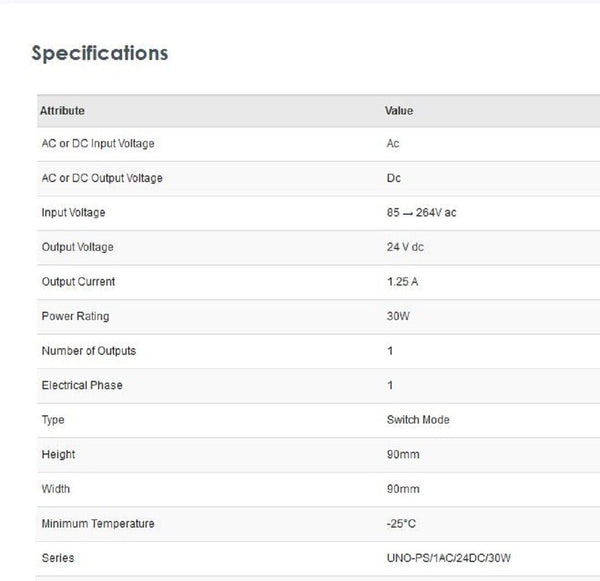This screenshot has height=581, width=600.
Task: Select the Number of Outputs label
Action: tap(89, 351)
